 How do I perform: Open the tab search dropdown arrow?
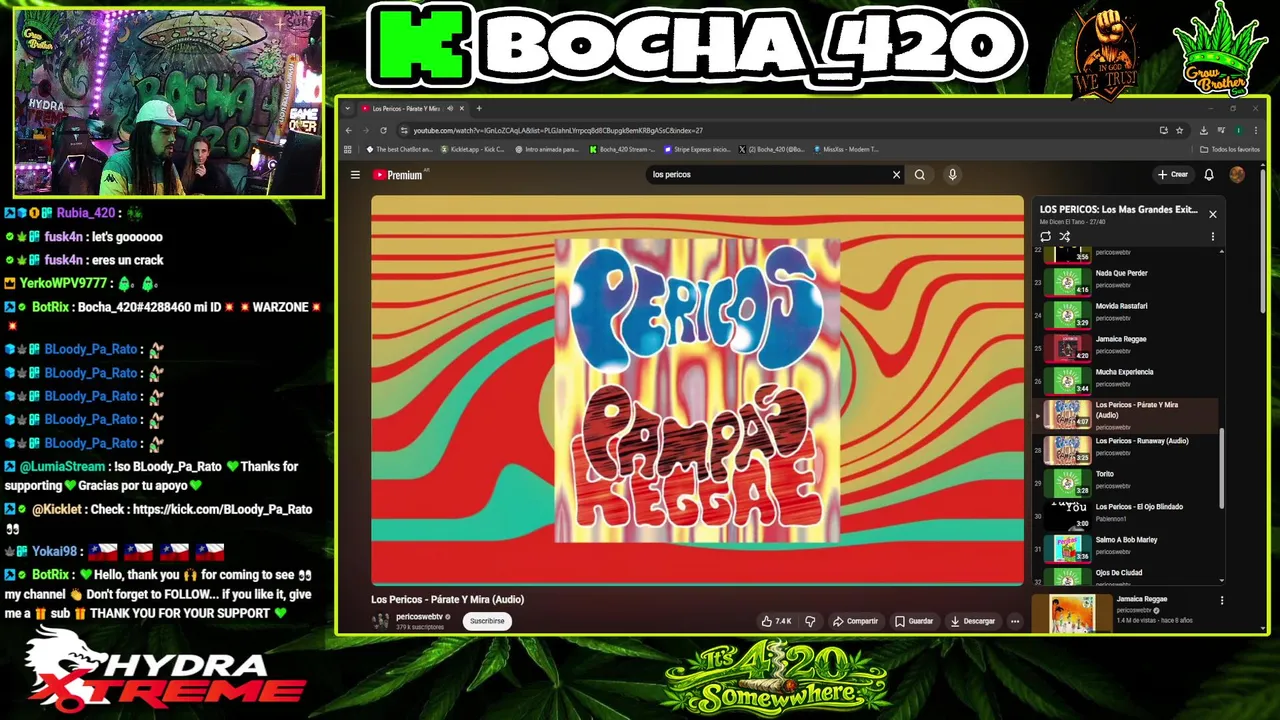pos(348,108)
